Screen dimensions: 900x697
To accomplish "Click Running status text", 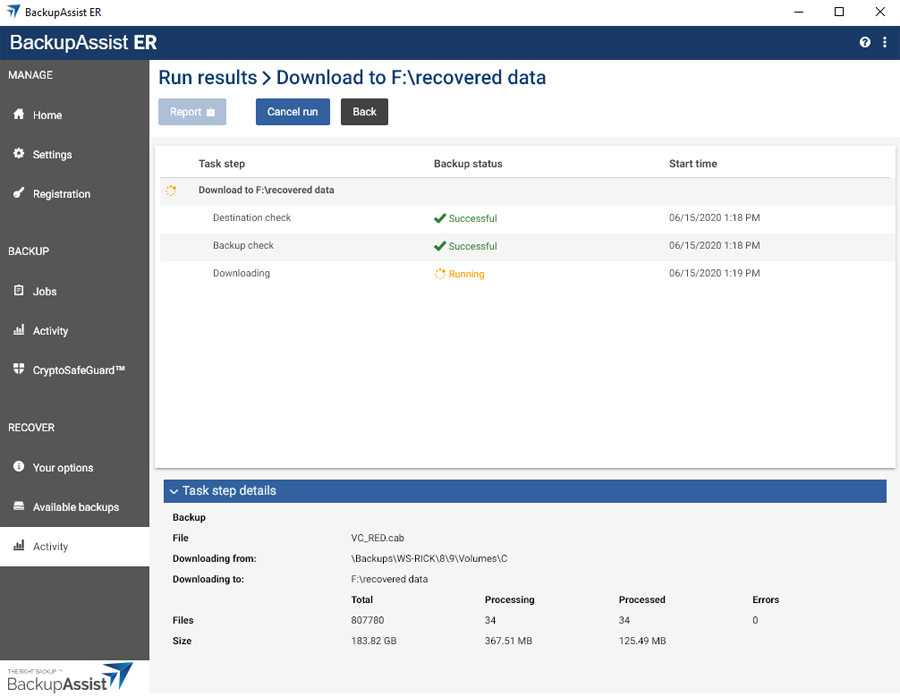I will [x=467, y=274].
